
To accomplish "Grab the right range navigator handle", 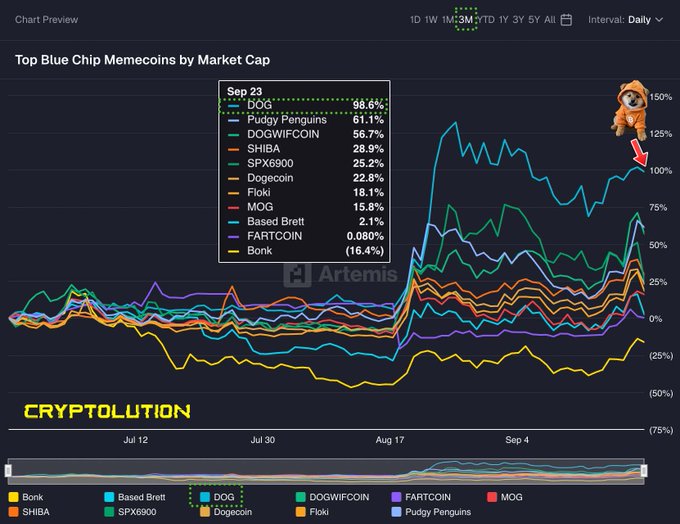I will tap(644, 471).
